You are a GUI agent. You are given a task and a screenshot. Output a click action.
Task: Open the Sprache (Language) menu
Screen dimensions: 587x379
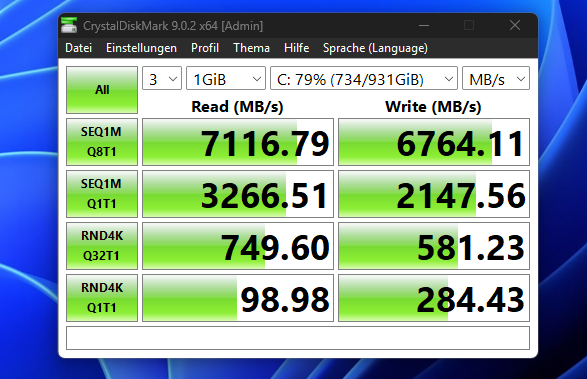(375, 48)
